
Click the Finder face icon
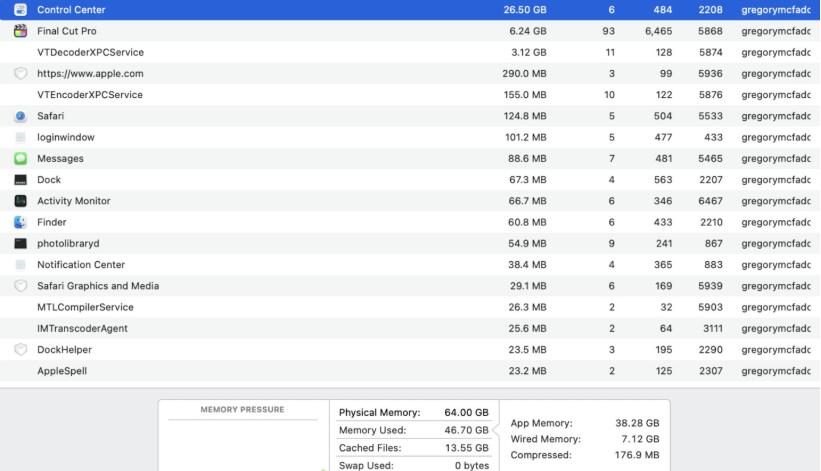click(x=20, y=222)
